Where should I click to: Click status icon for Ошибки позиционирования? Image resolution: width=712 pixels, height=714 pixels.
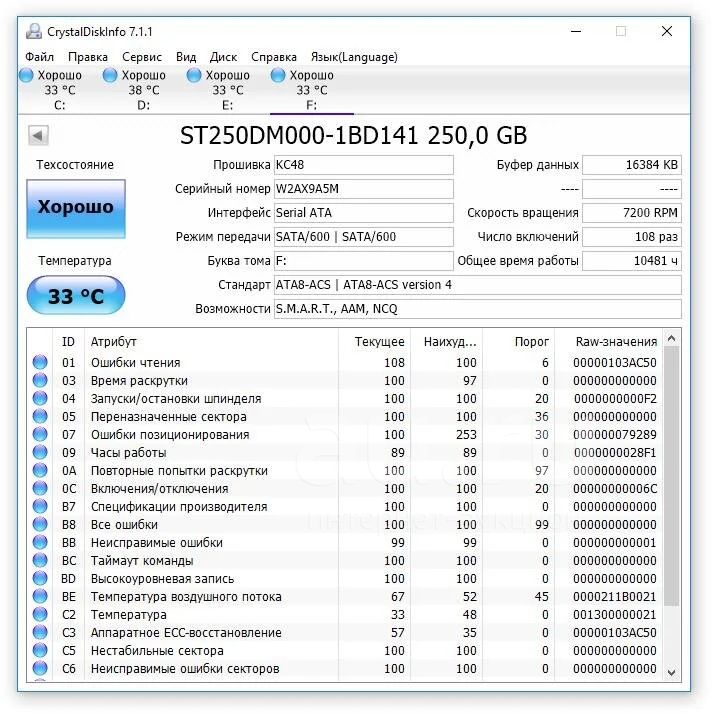click(40, 434)
